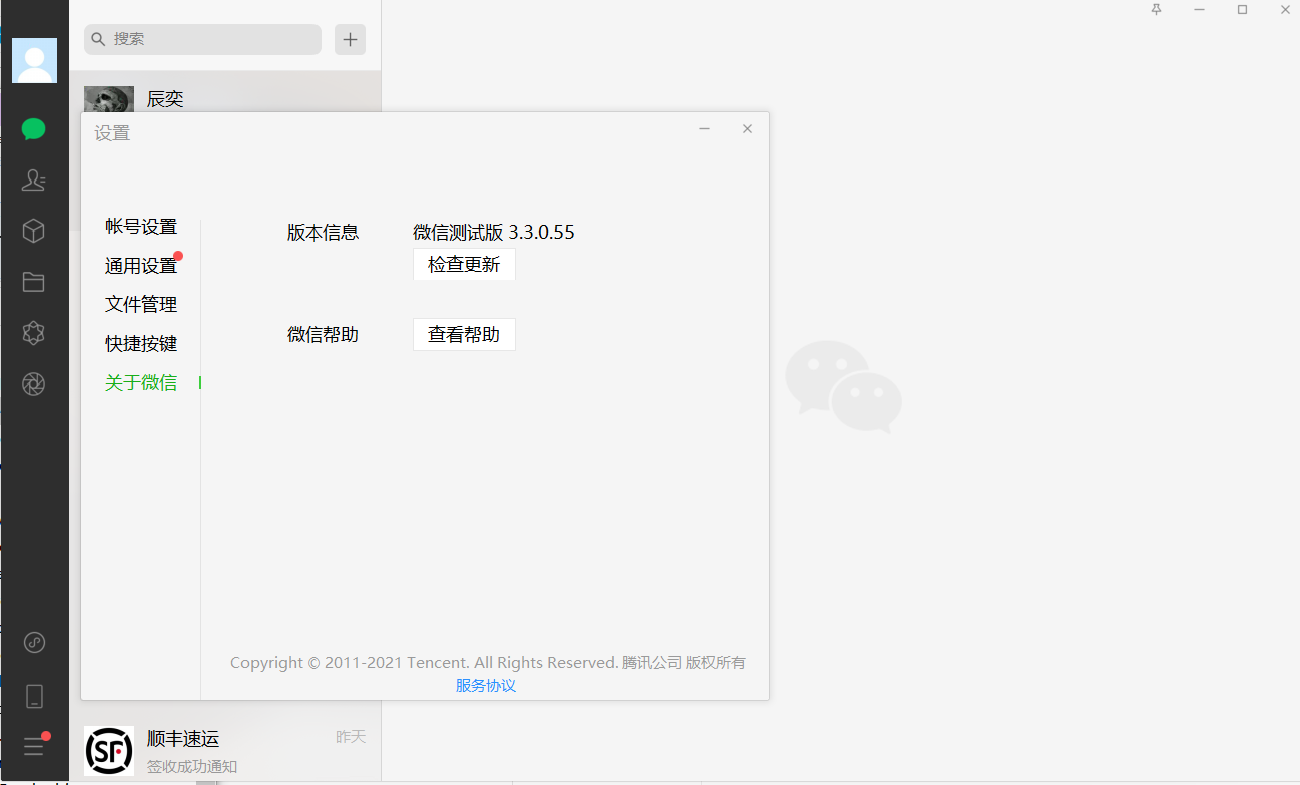Open Chats via the green chat bubble icon
Viewport: 1300px width, 785px height.
33,129
